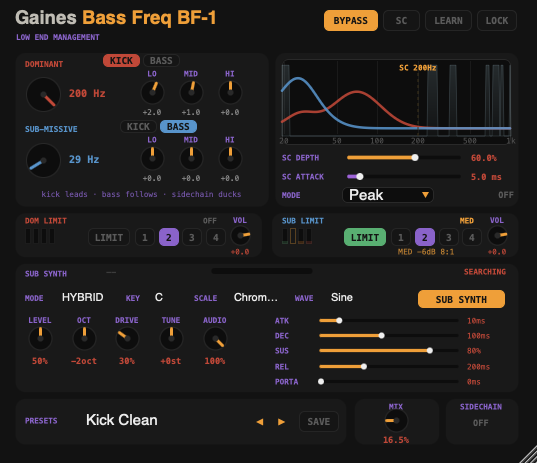
Task: Open the KEY selector showing C
Action: (159, 297)
